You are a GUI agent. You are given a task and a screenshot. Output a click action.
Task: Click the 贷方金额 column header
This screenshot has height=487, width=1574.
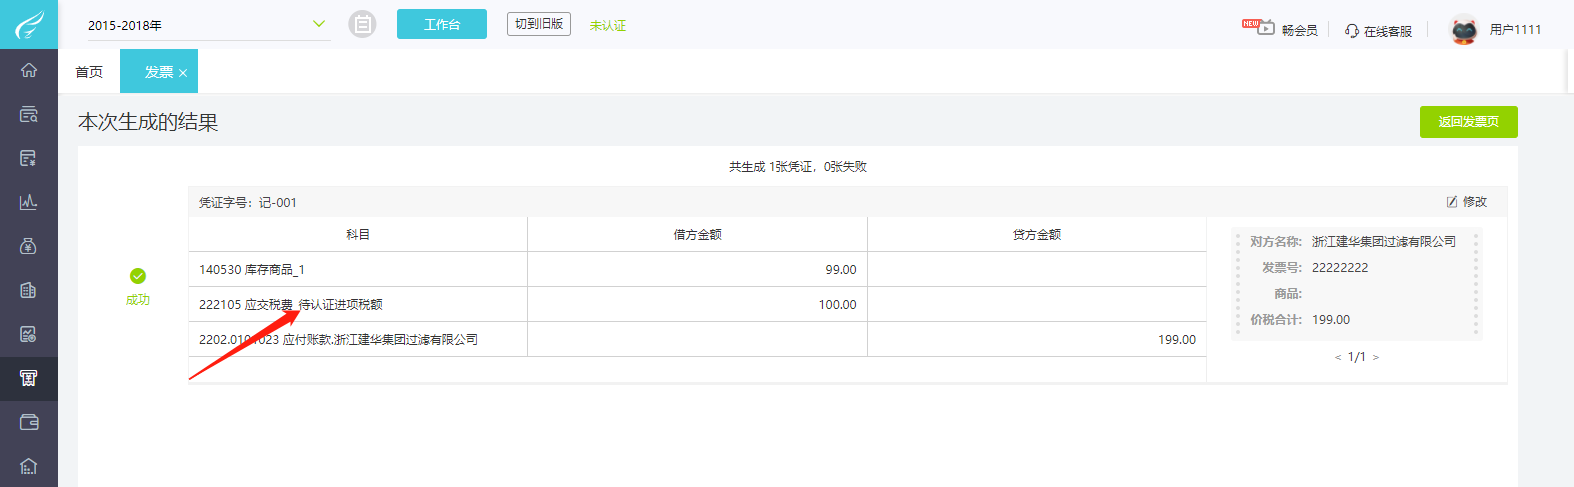pos(1037,234)
